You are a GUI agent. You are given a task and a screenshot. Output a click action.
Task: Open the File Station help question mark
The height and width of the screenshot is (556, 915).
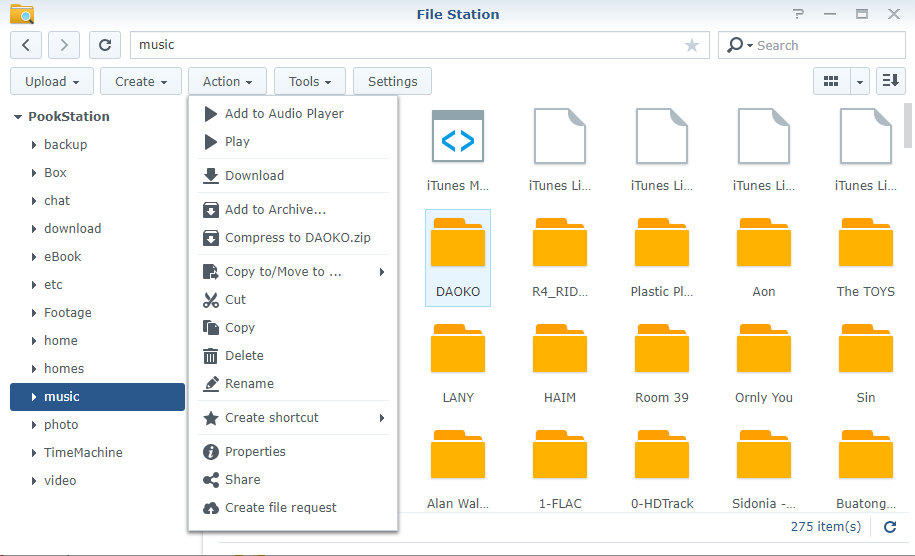click(798, 14)
